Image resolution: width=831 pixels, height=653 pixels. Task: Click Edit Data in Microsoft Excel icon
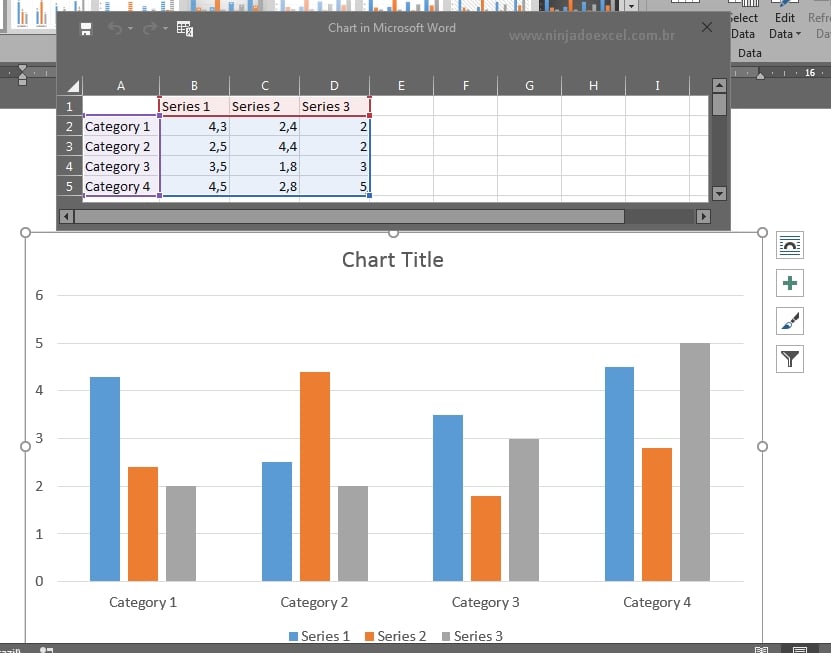coord(185,29)
